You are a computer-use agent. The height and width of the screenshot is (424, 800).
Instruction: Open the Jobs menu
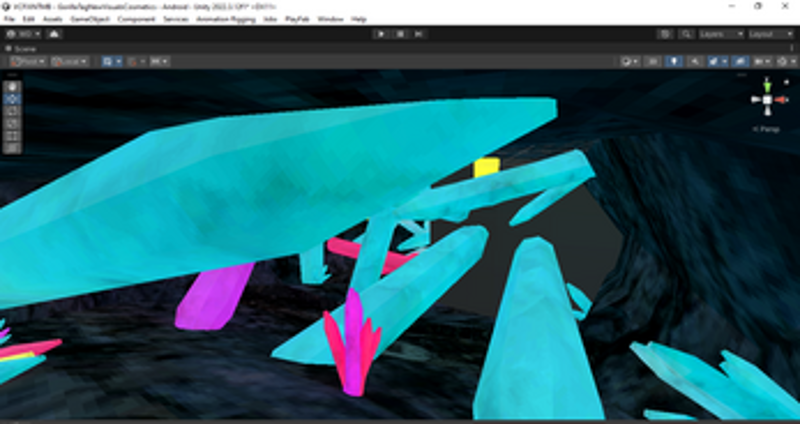click(x=270, y=19)
